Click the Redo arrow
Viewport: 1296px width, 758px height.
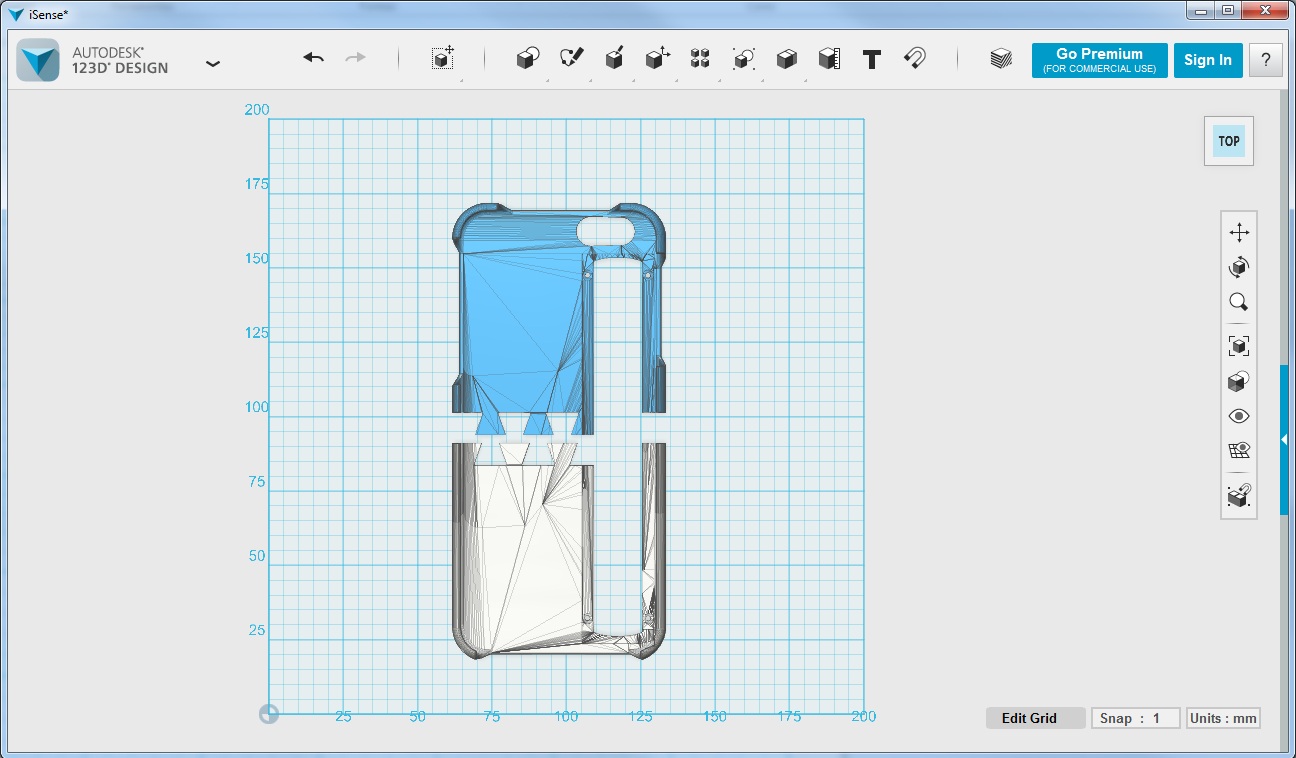click(x=355, y=58)
